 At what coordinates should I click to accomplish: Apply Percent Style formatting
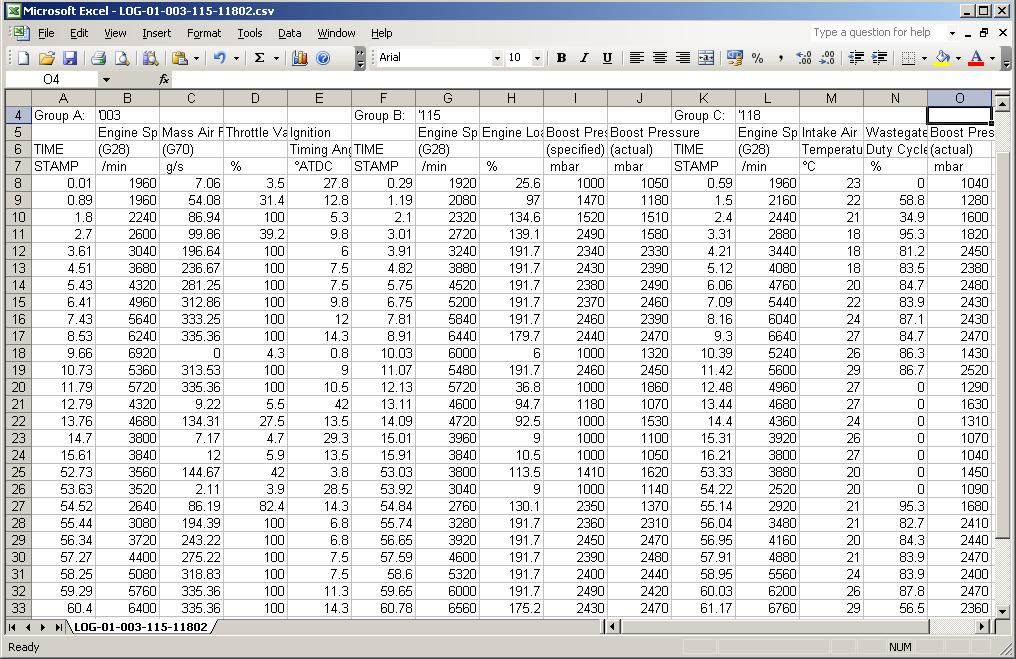point(757,58)
